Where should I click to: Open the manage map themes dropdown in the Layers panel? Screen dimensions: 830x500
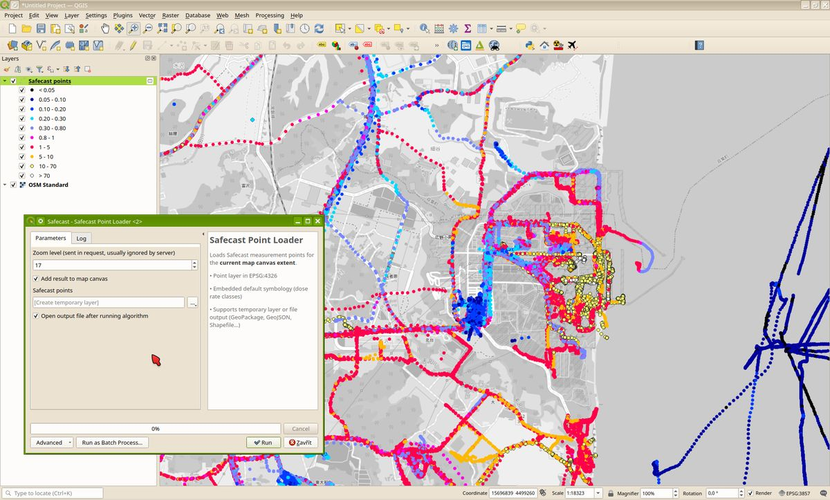point(29,69)
